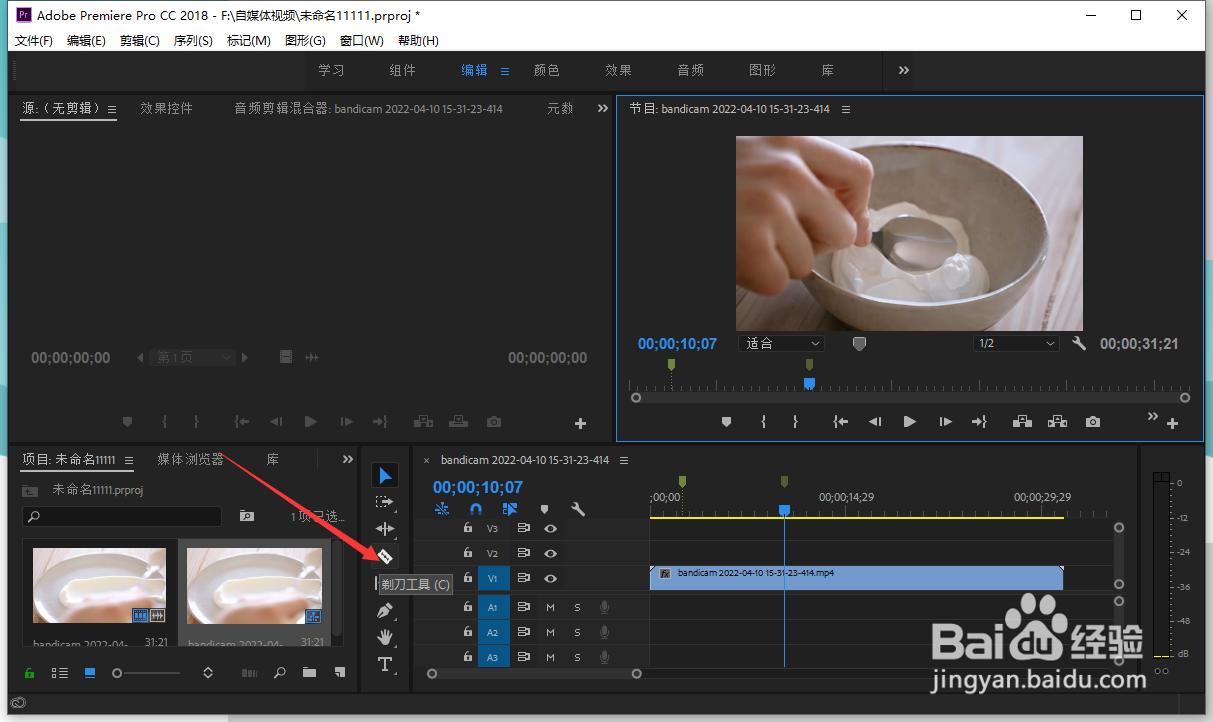
Task: Mark Out point in program monitor
Action: 795,422
